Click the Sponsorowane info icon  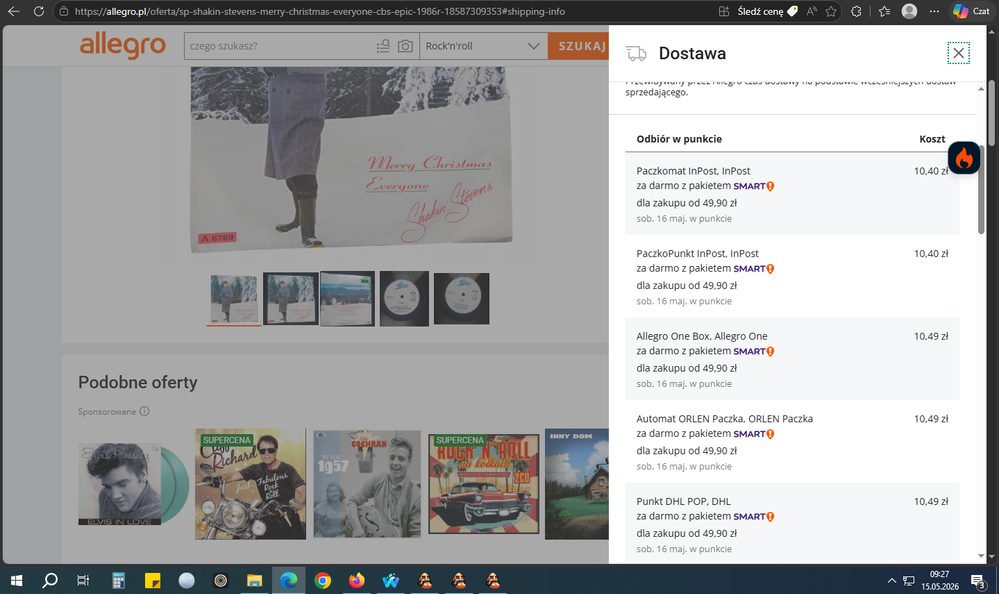pos(145,411)
